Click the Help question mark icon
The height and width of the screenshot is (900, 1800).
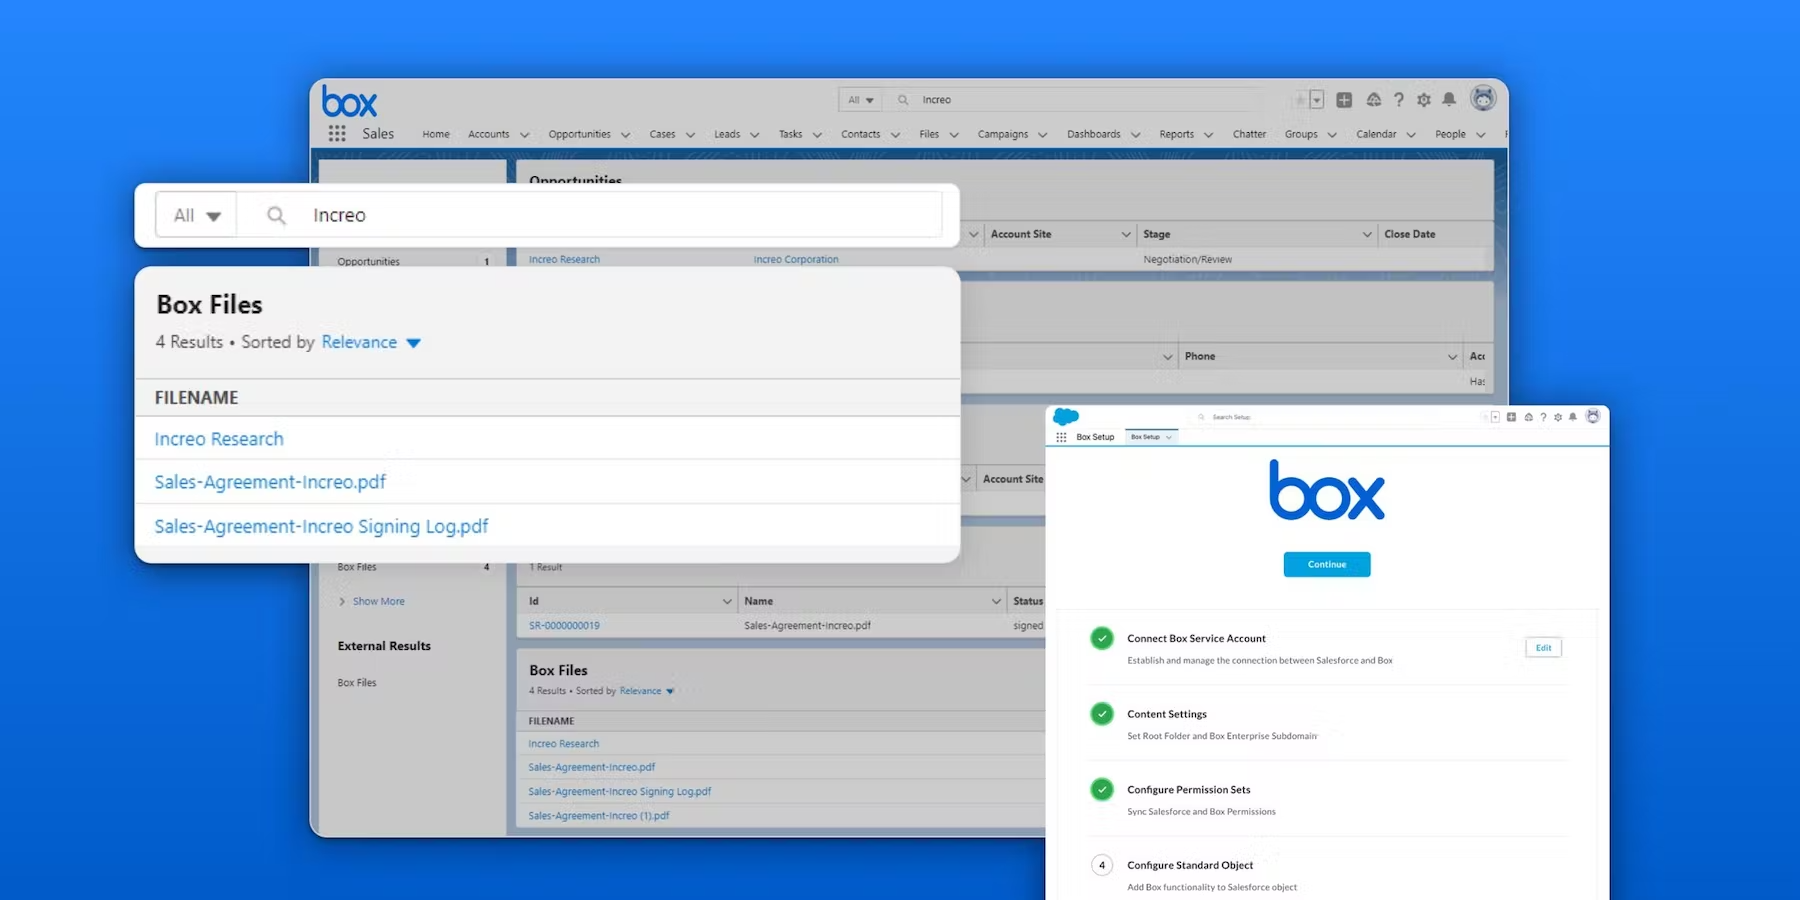coord(1398,99)
